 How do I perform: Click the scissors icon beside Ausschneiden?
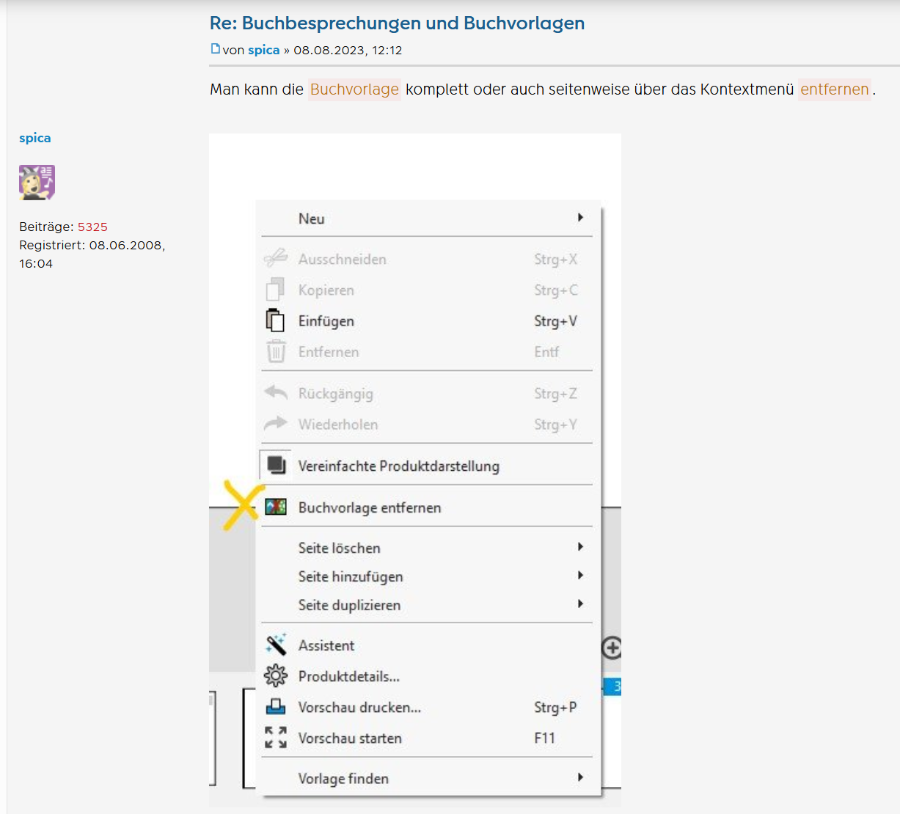pyautogui.click(x=275, y=259)
